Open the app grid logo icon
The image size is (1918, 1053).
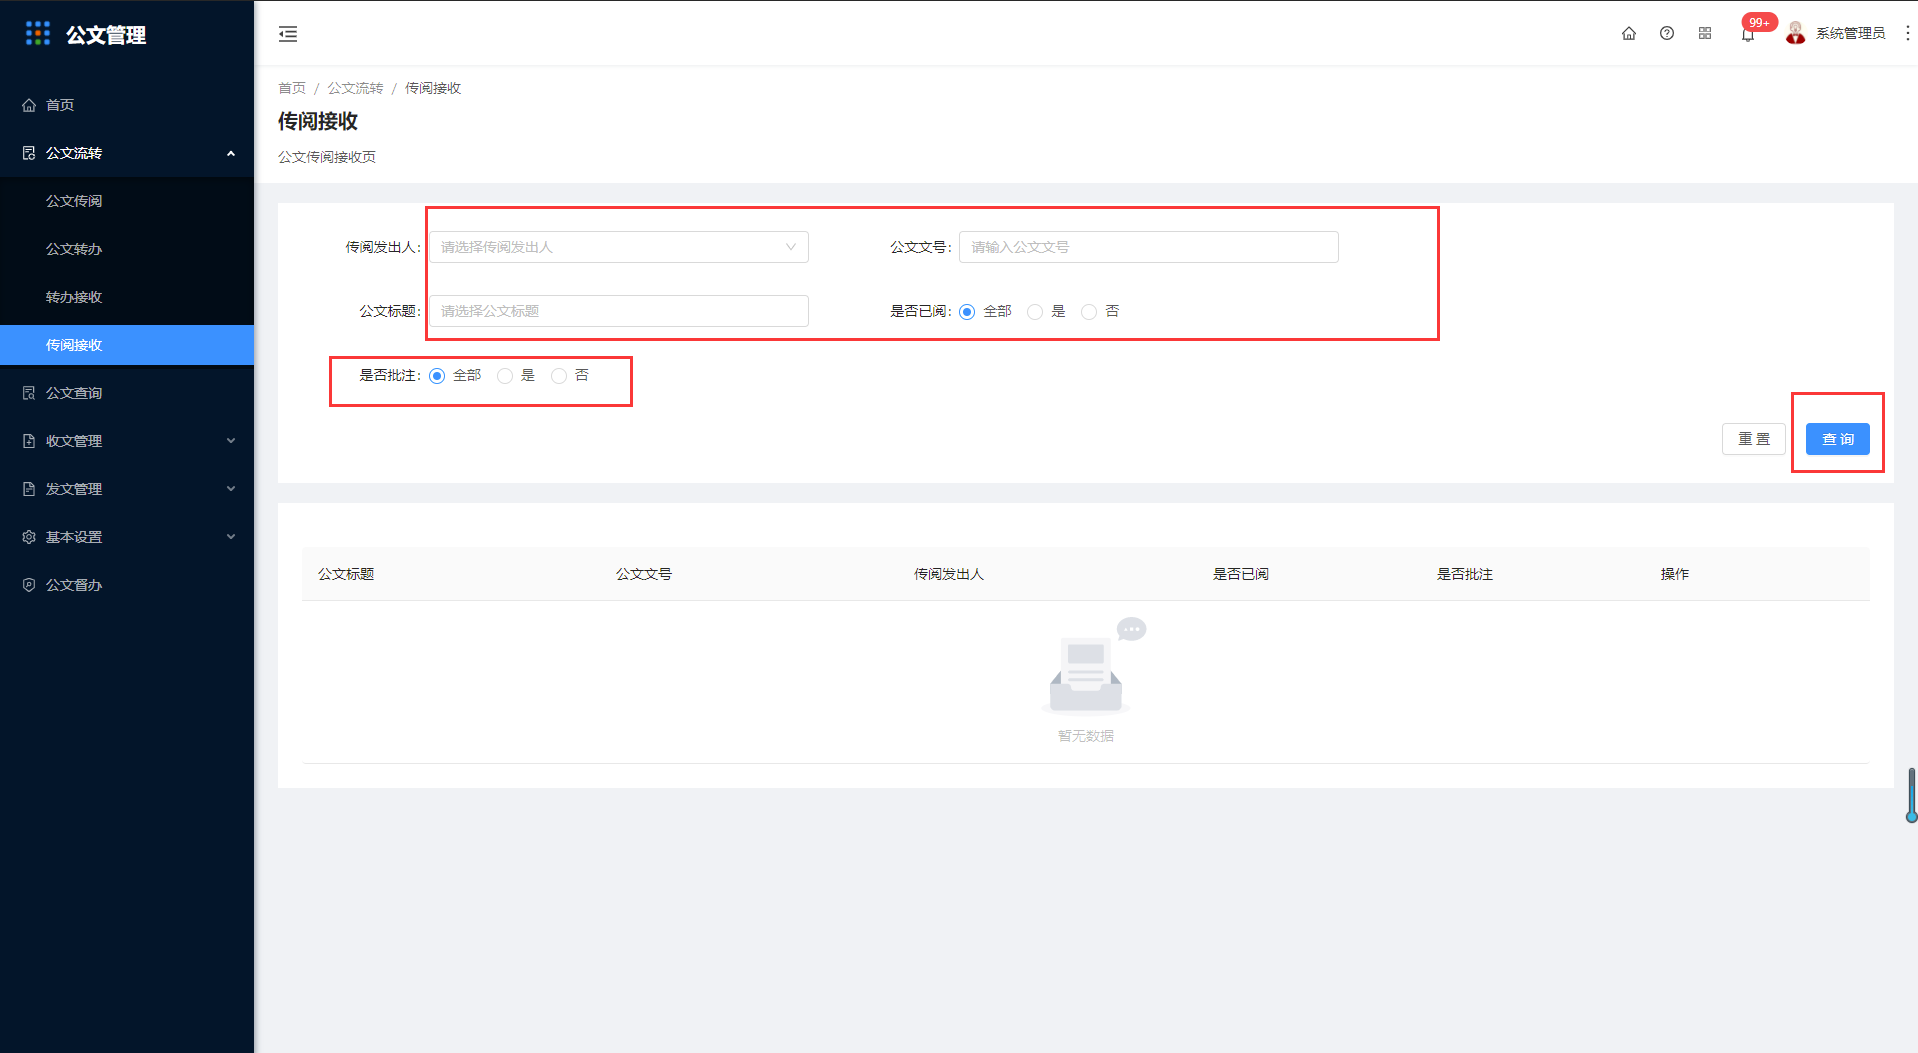(38, 33)
